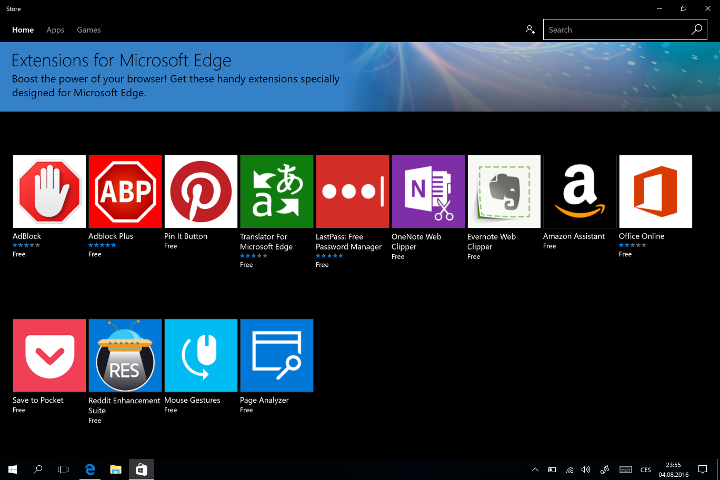The image size is (720, 480).
Task: Click the star rating under Office Online
Action: click(633, 245)
